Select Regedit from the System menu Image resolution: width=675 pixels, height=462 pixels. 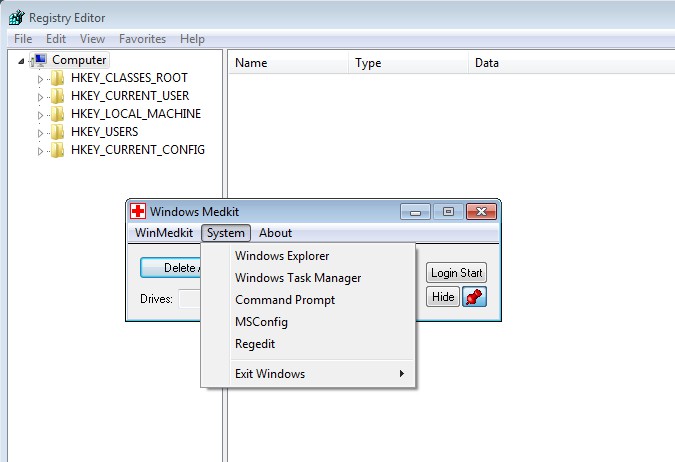(308, 344)
